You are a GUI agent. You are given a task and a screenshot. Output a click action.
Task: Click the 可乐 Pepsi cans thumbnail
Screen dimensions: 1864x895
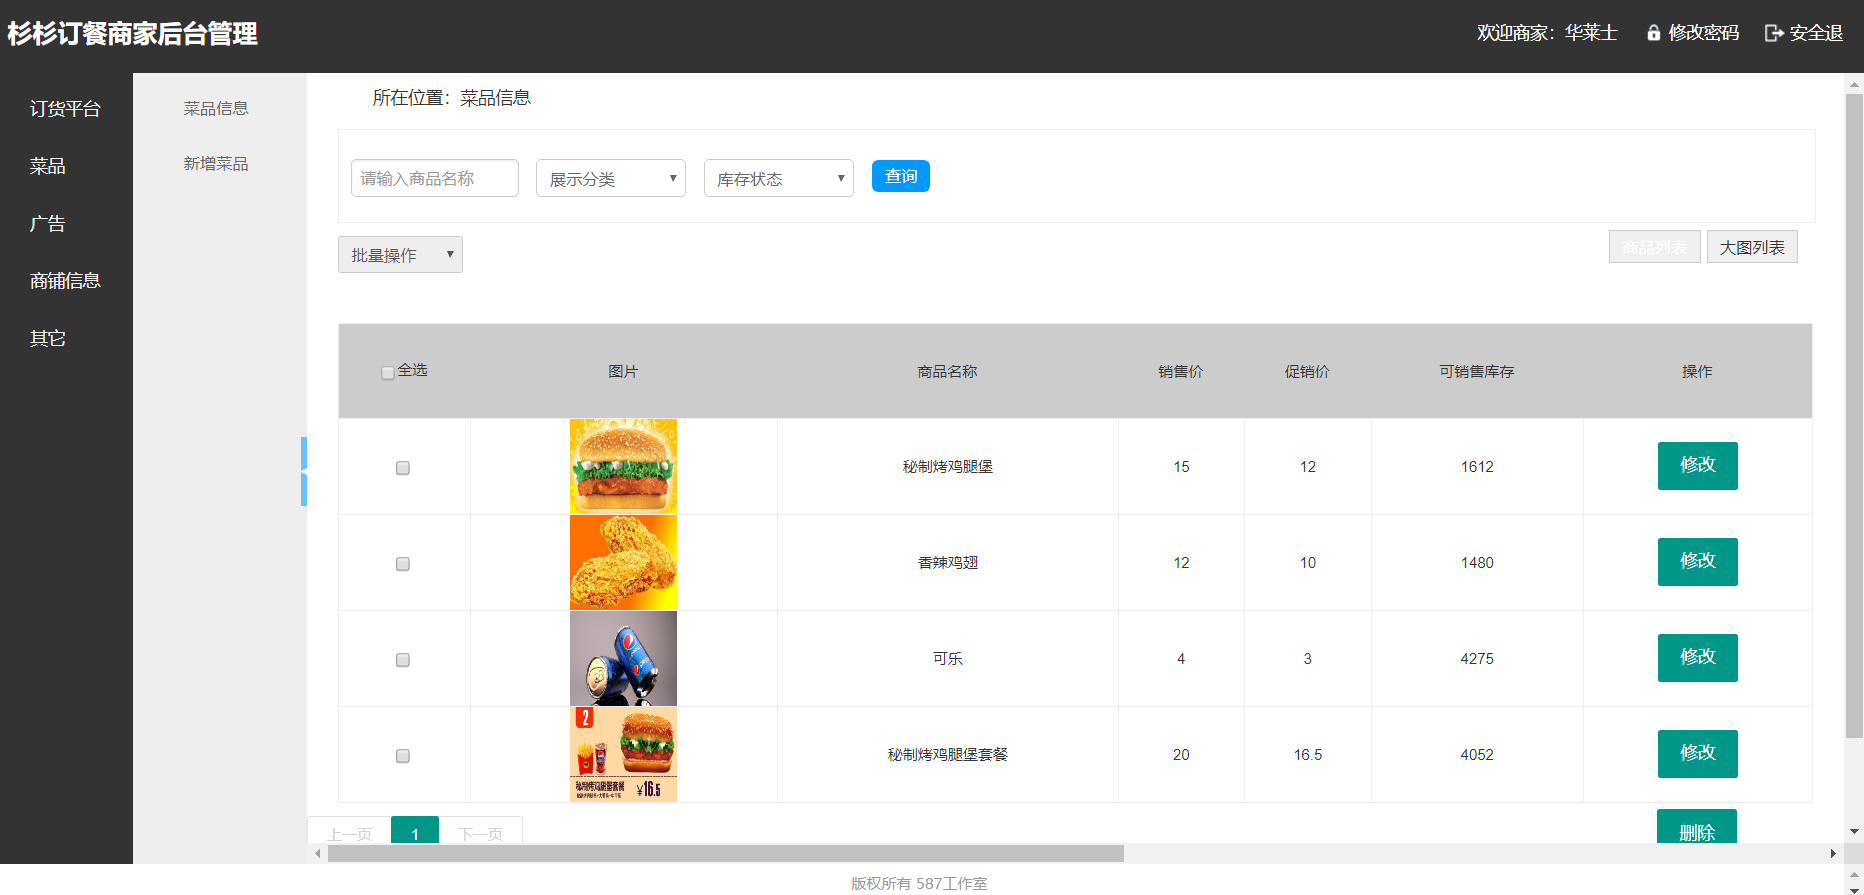coord(623,658)
